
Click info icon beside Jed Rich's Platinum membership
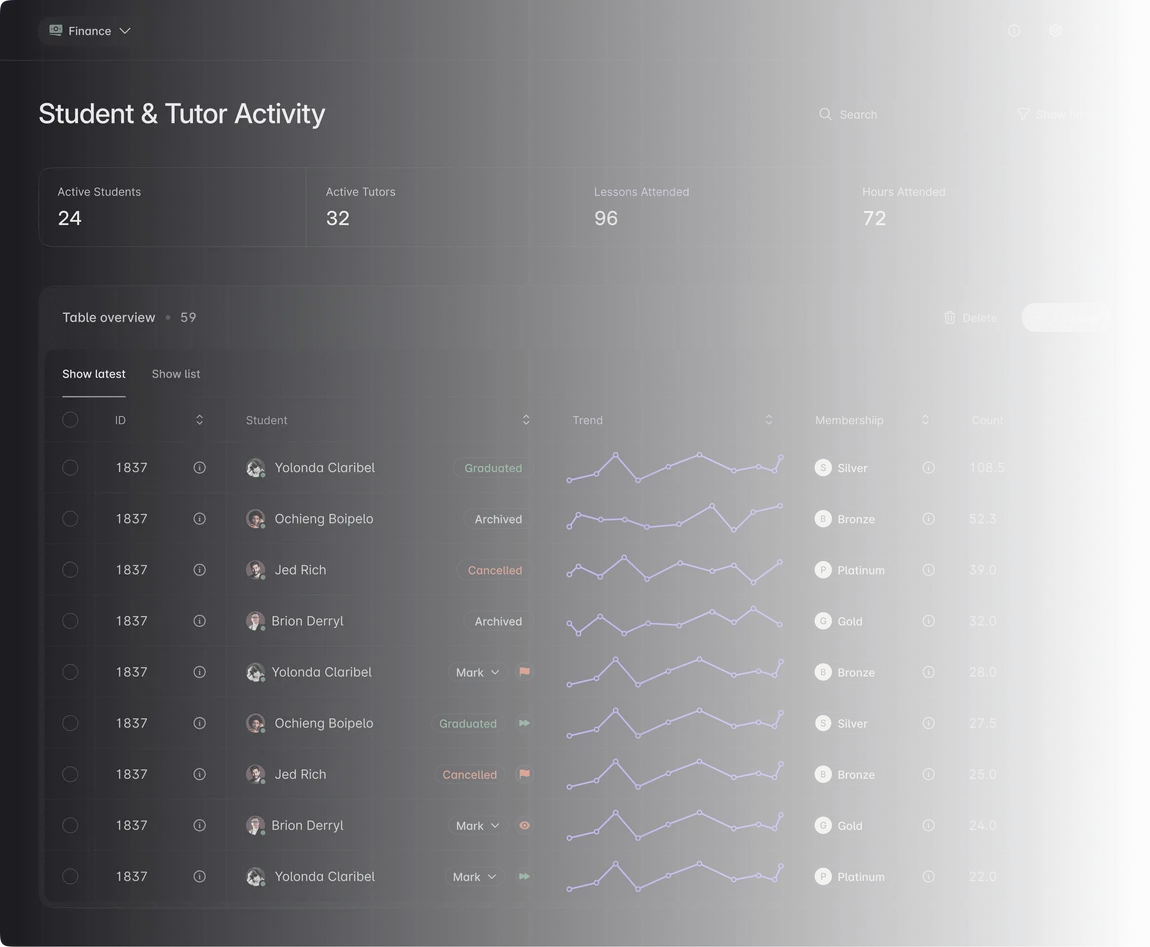point(929,570)
